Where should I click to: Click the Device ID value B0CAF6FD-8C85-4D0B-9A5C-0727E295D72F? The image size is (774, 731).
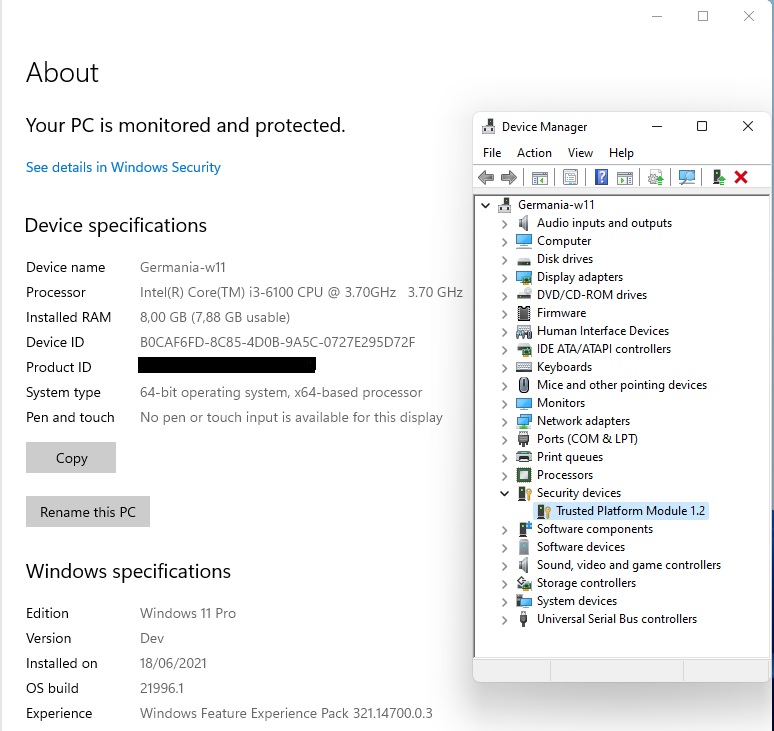(277, 342)
